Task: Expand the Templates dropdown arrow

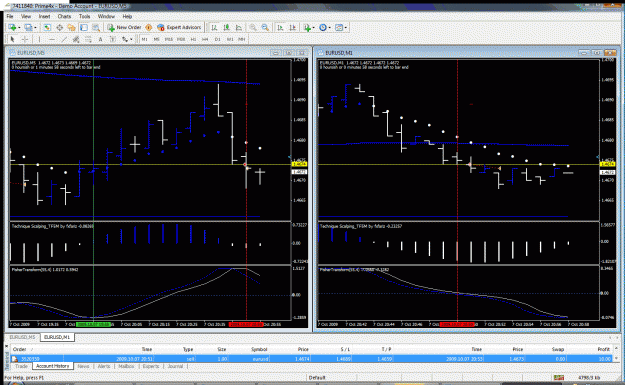Action: point(346,28)
